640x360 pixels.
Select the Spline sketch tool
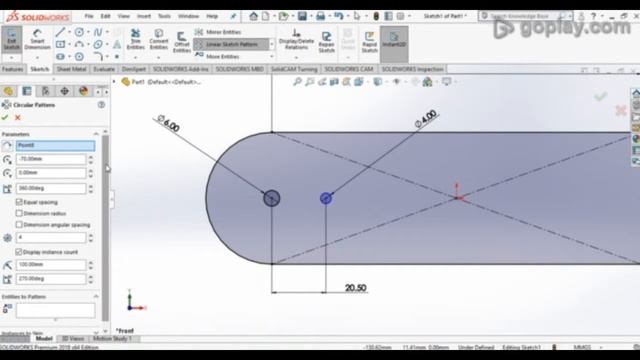pos(98,32)
